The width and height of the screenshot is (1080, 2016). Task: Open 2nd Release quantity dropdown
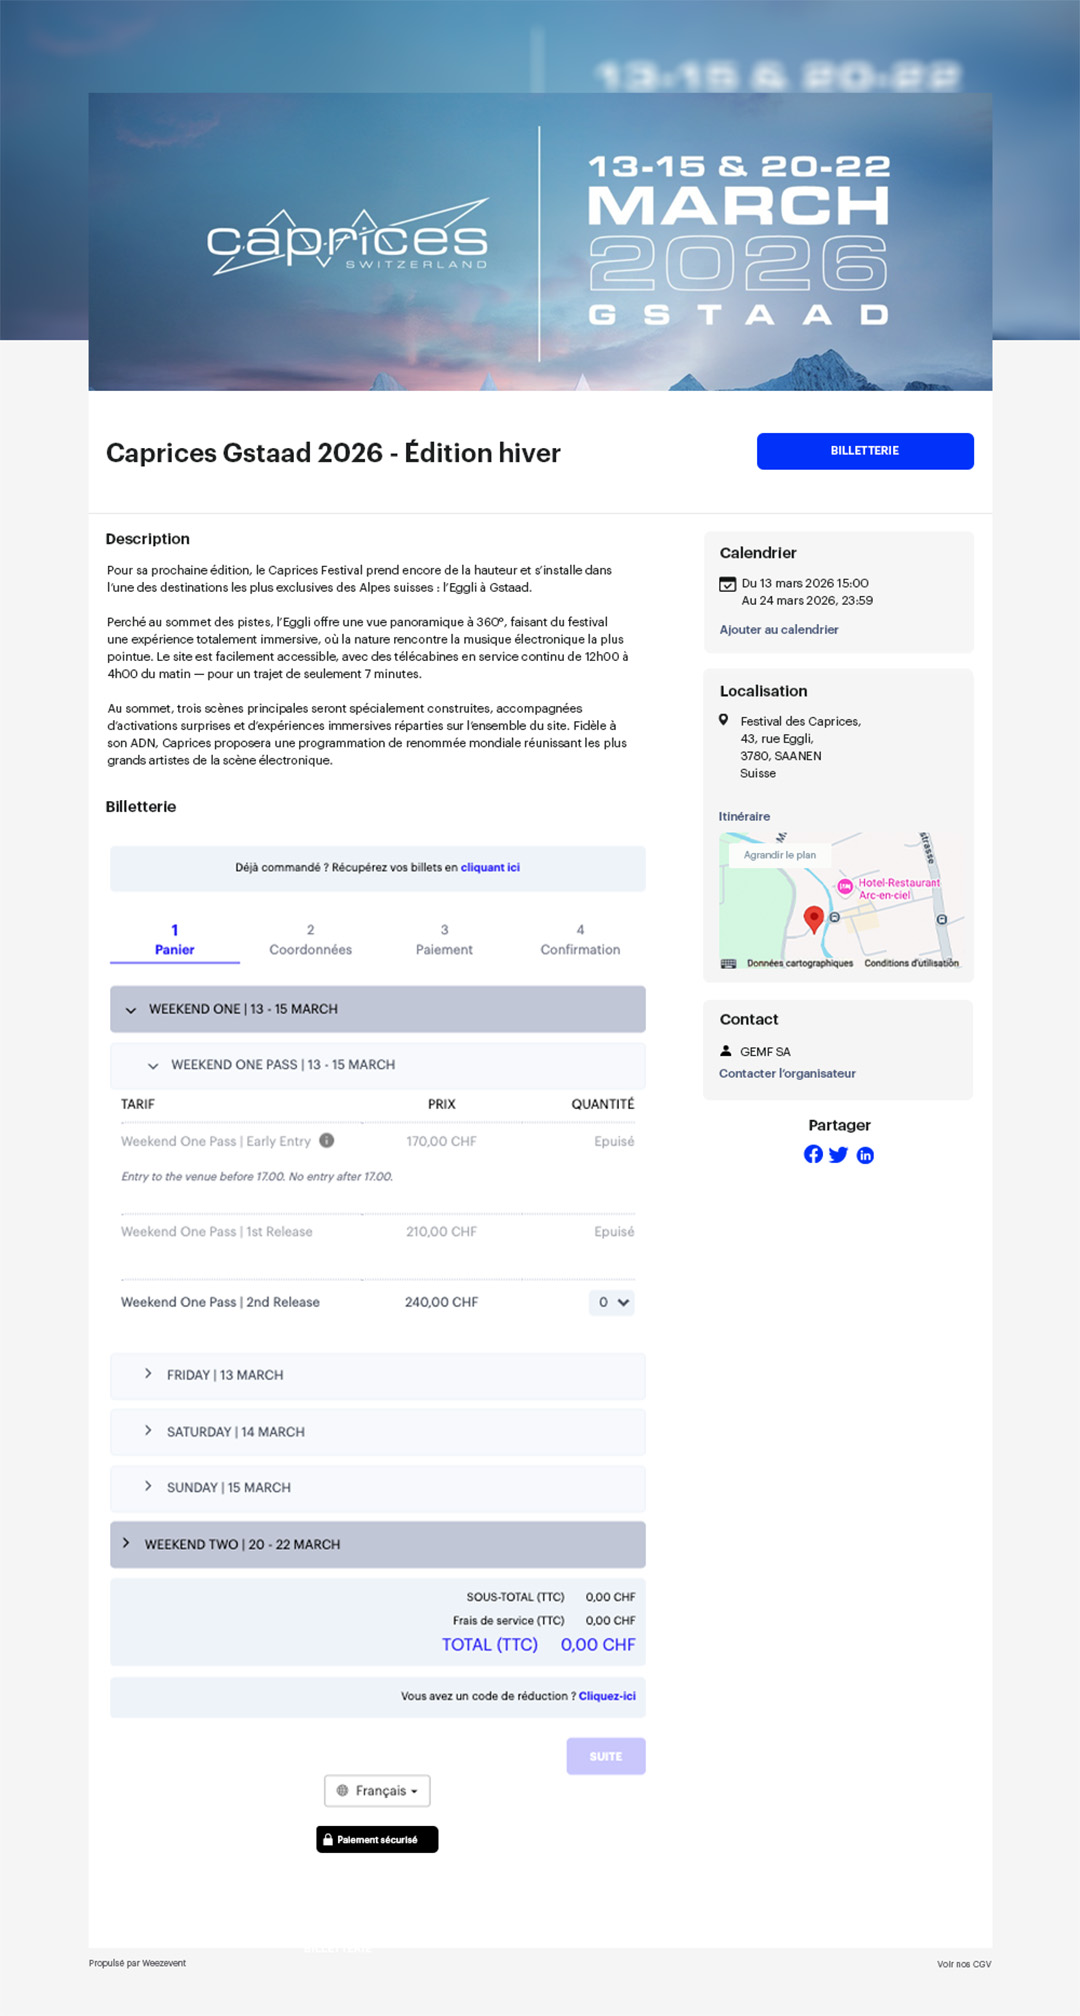(611, 1302)
